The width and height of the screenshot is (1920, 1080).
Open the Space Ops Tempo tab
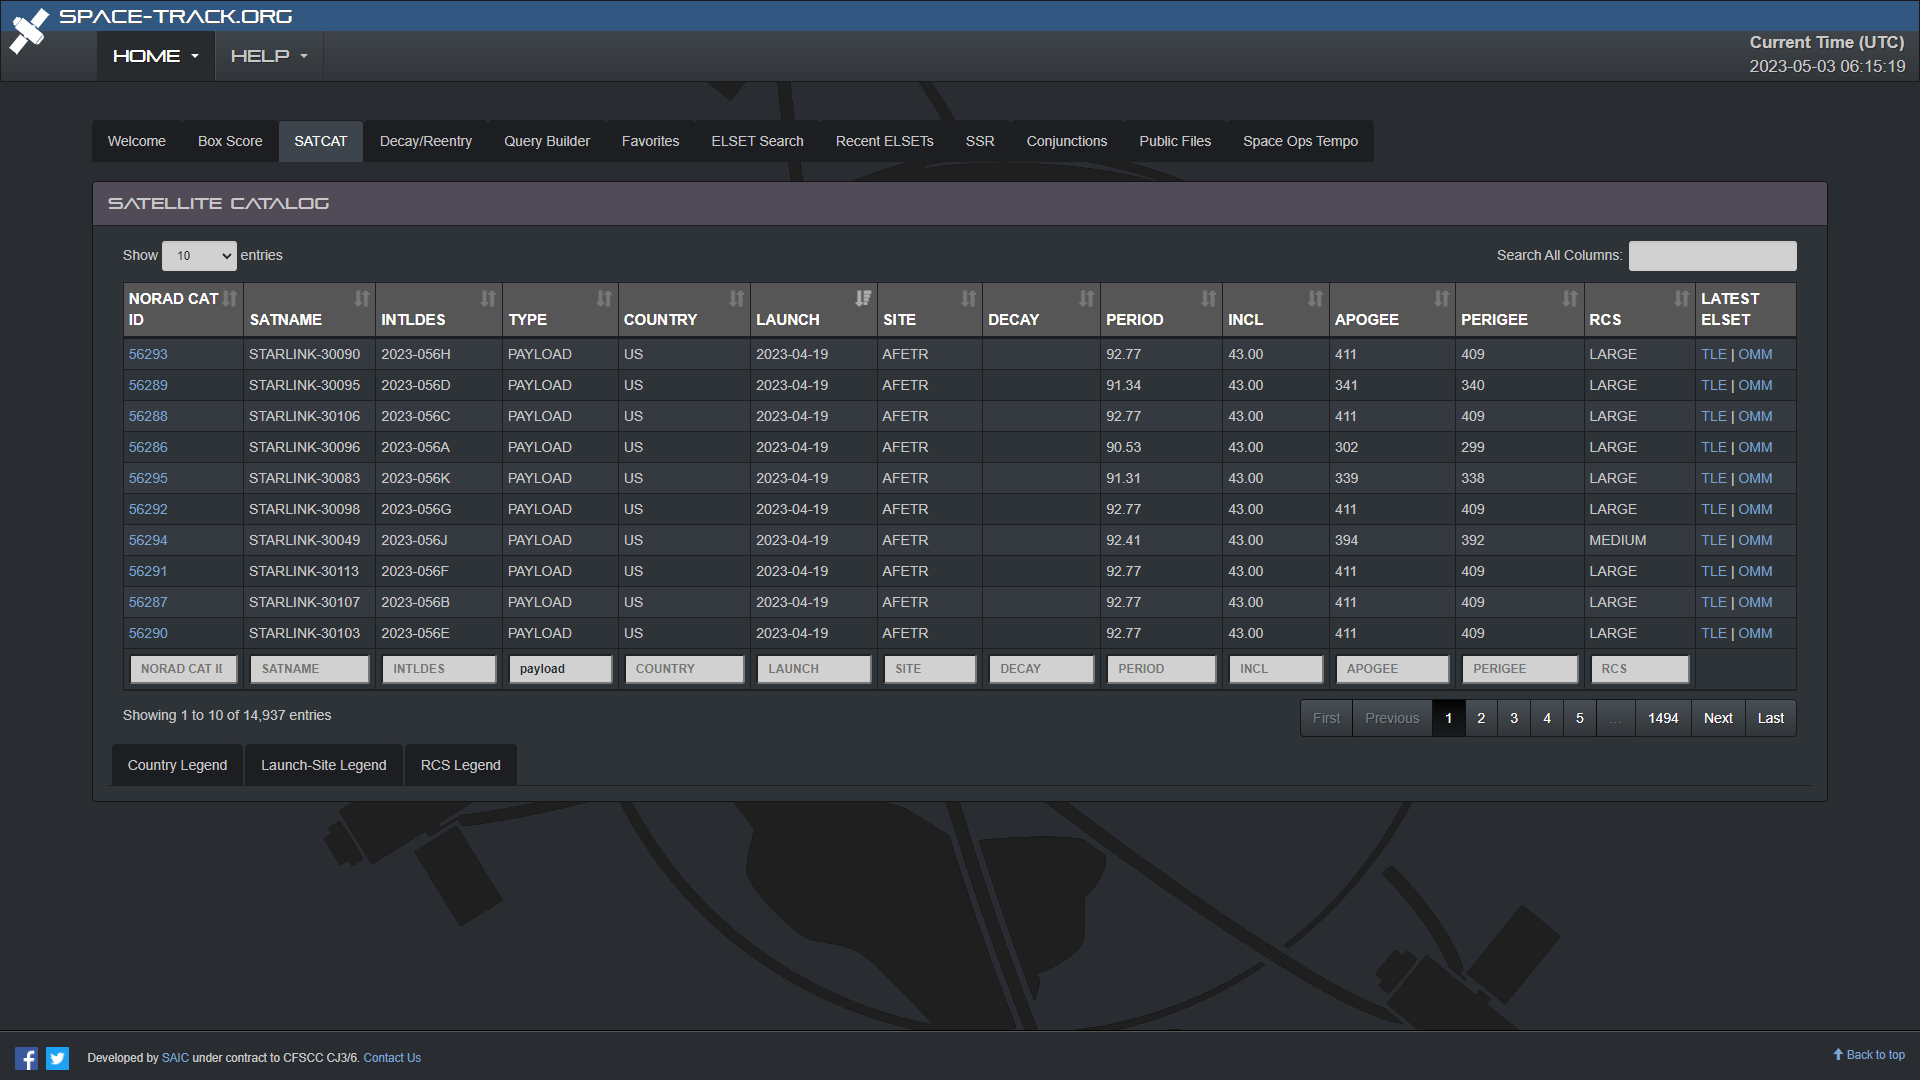(x=1300, y=141)
